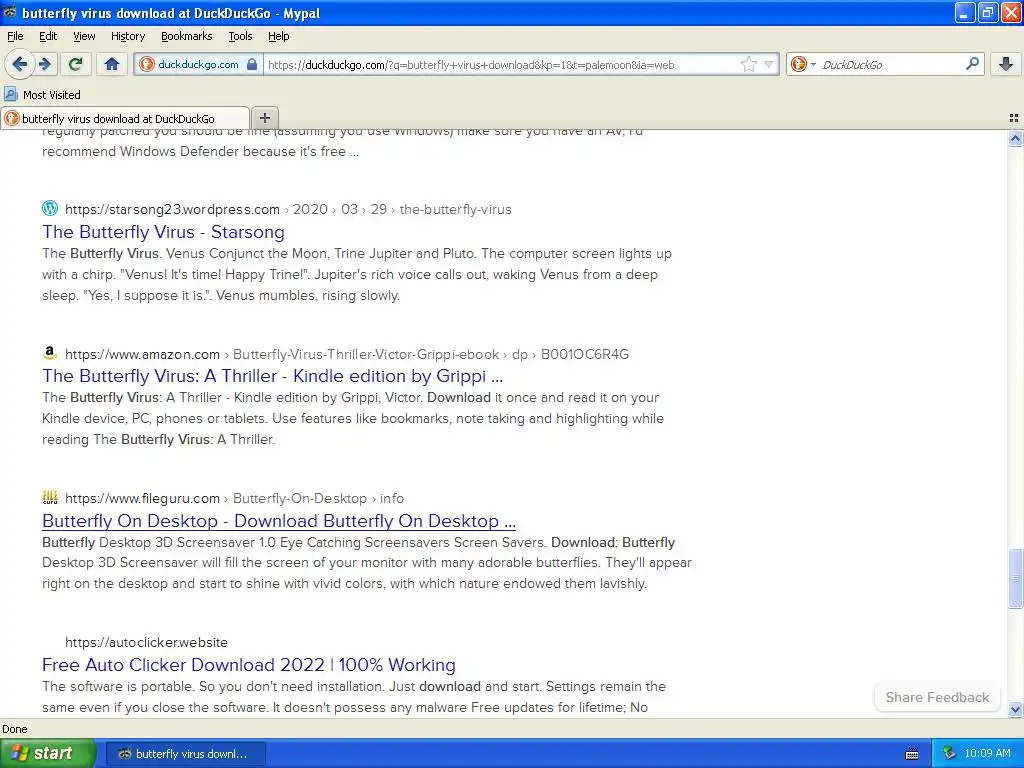Click the 10:09 AM clock

click(987, 754)
